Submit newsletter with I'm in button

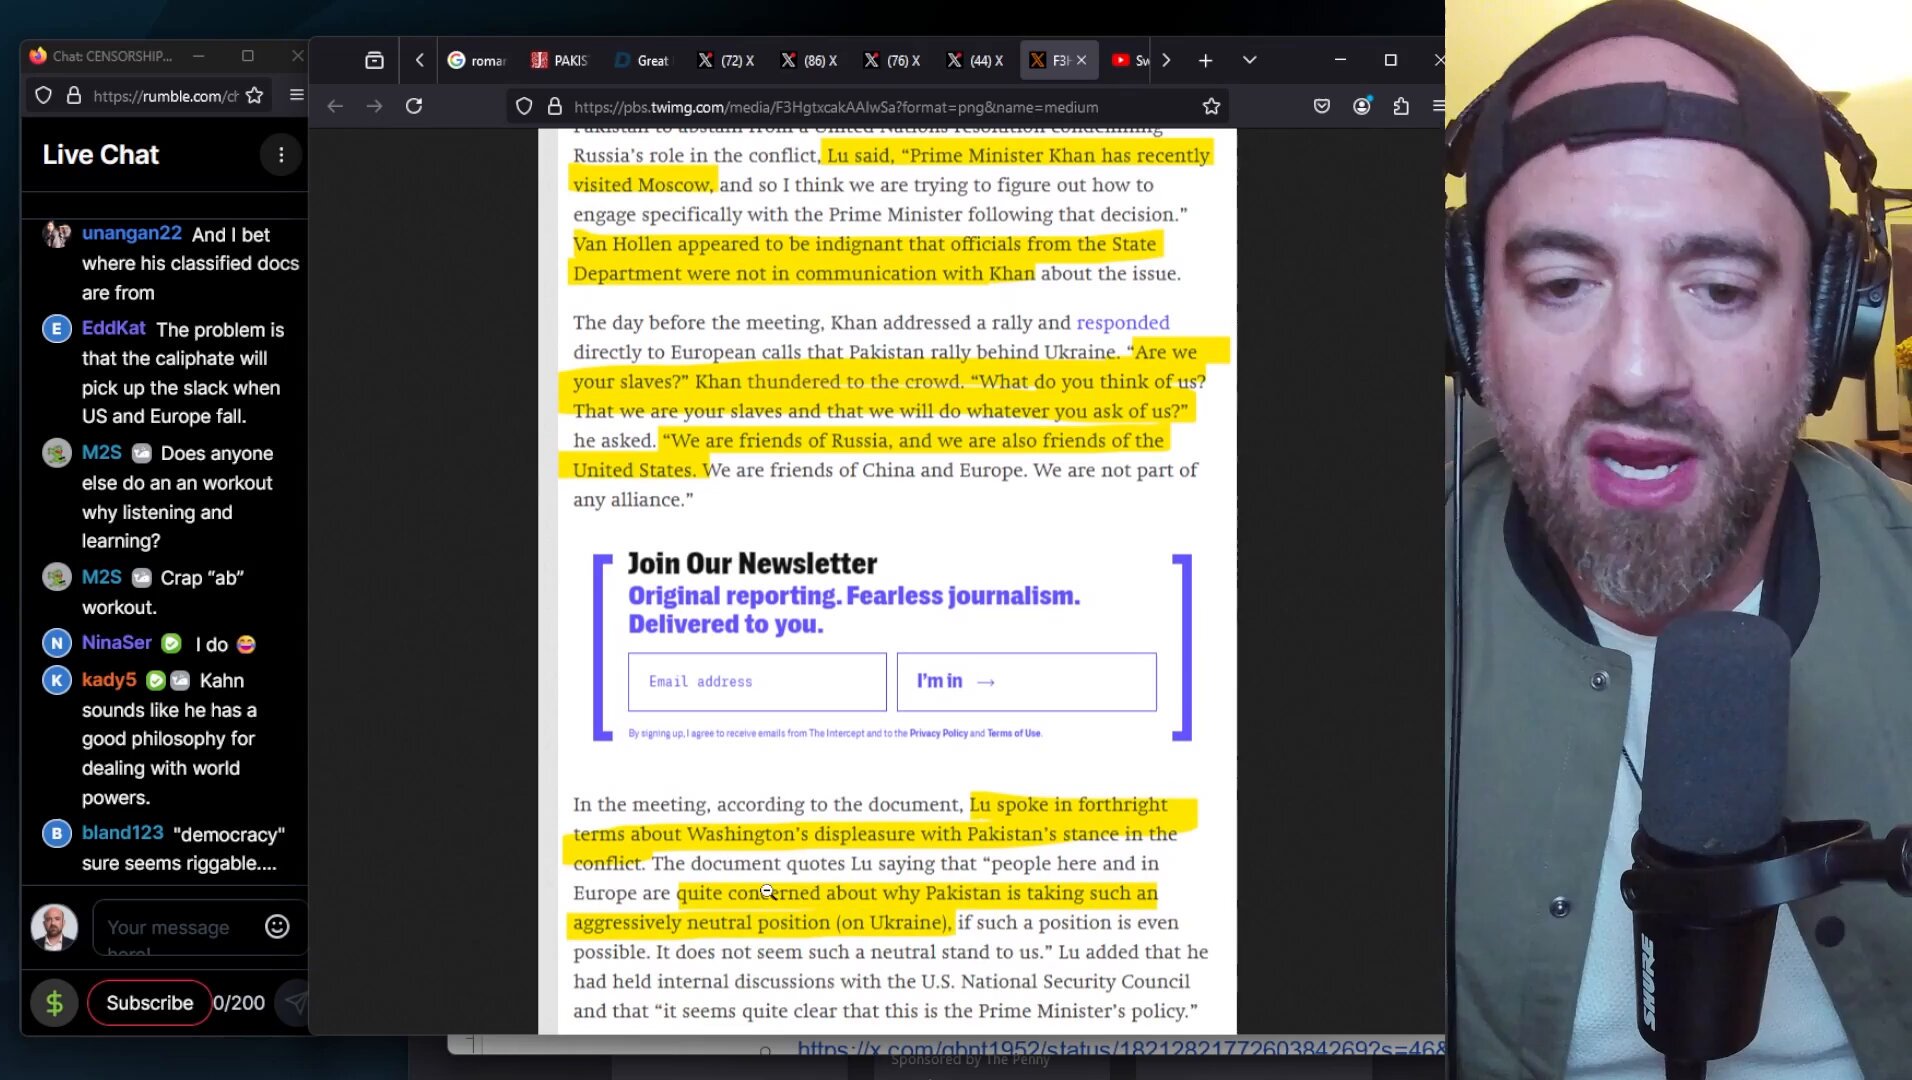pyautogui.click(x=1026, y=682)
